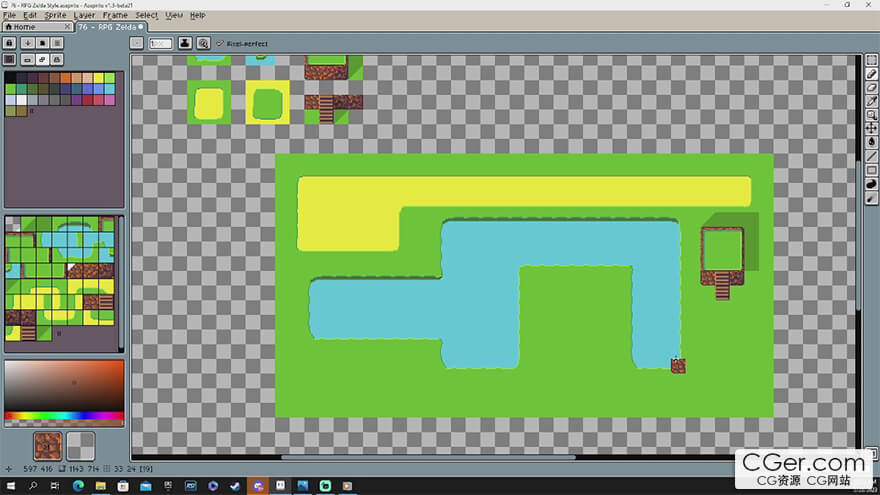Click the foreground tile pattern swatch
The image size is (880, 495).
click(48, 445)
